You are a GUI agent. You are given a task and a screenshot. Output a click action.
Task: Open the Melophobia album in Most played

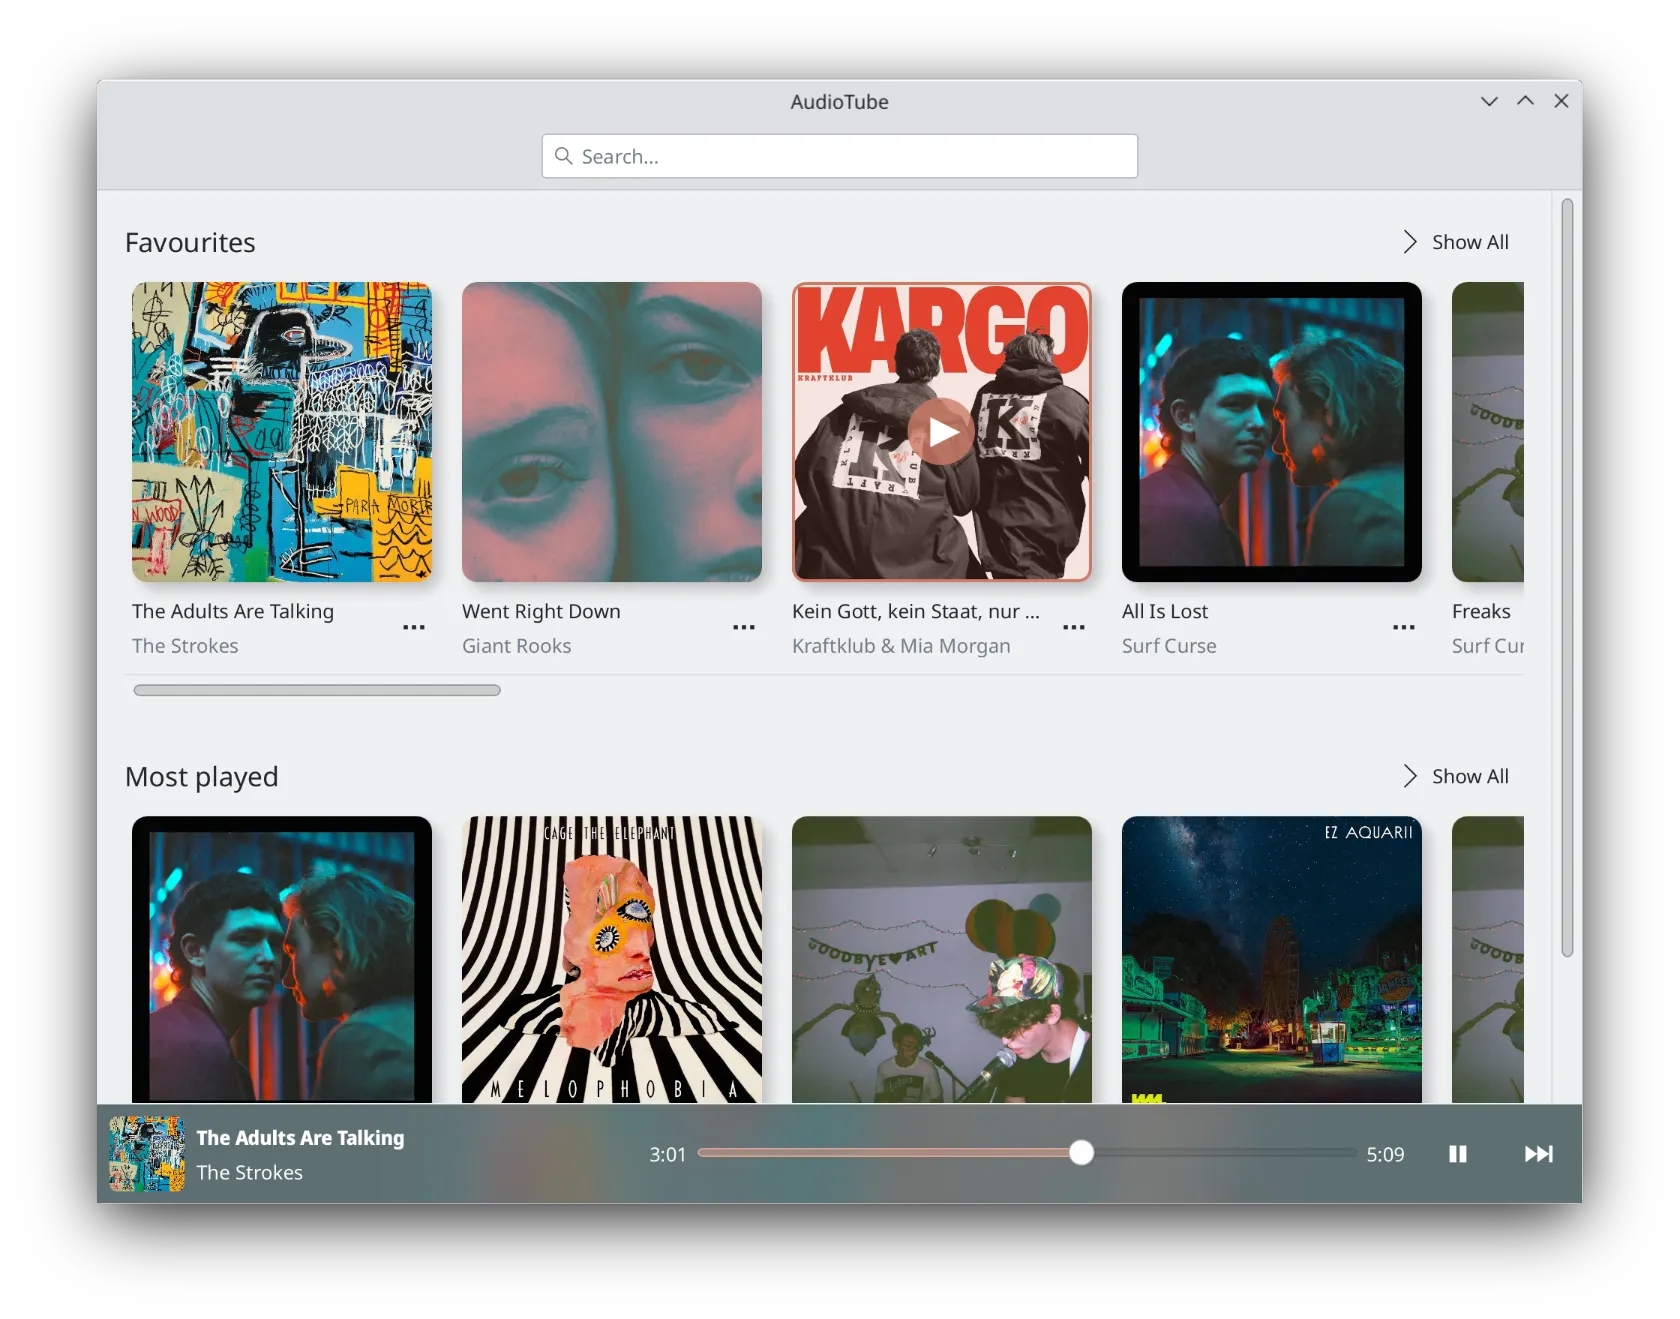(x=612, y=960)
